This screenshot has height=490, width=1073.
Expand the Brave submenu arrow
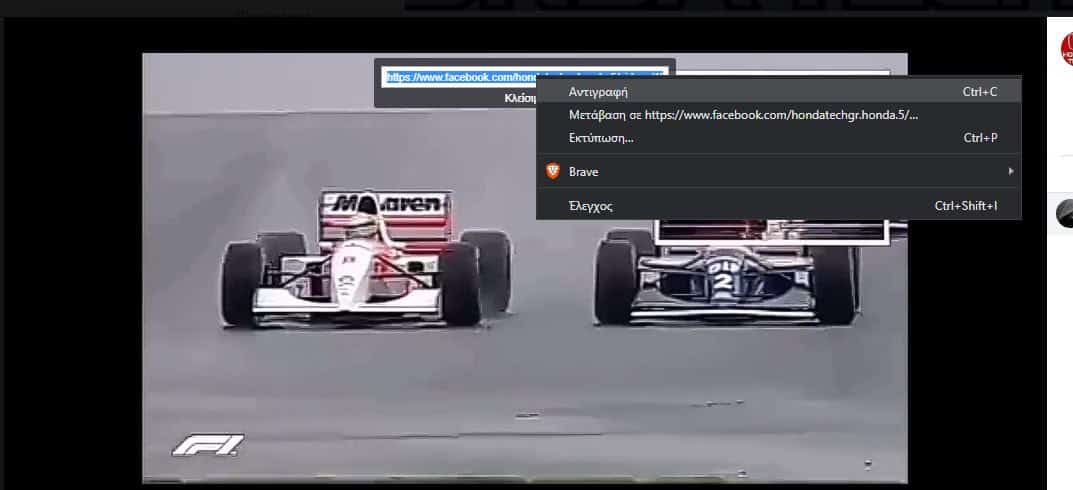coord(1011,171)
